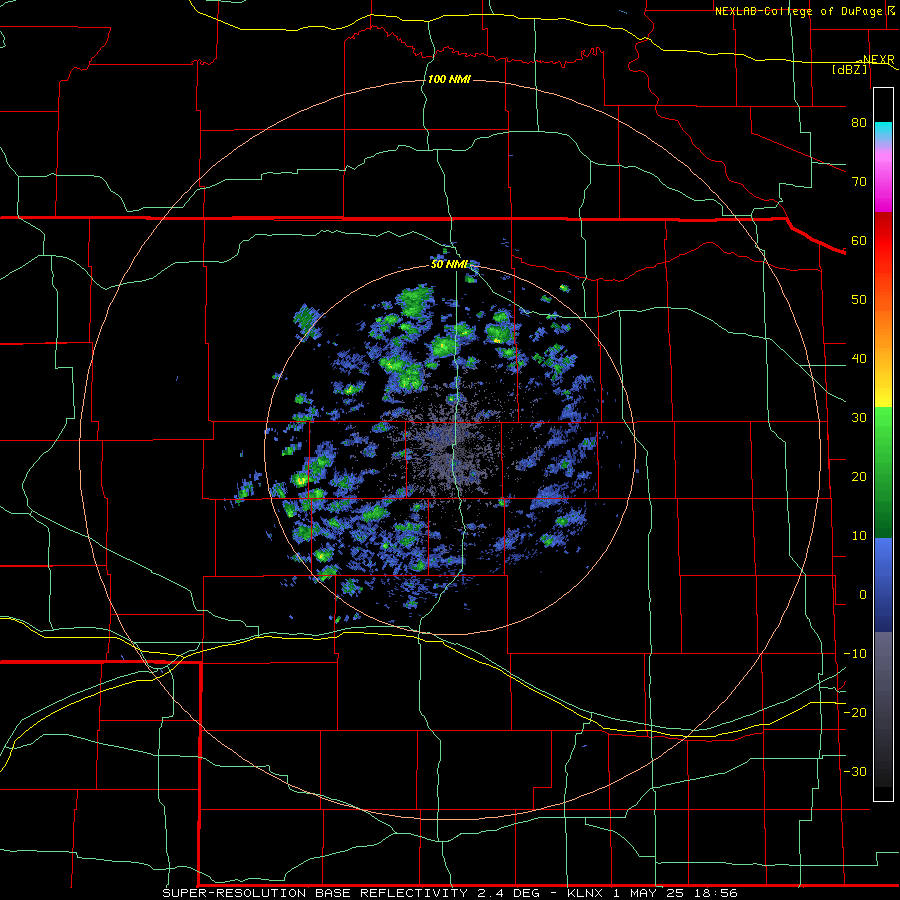Click the 50 value on the color scale
The height and width of the screenshot is (900, 900).
click(859, 300)
